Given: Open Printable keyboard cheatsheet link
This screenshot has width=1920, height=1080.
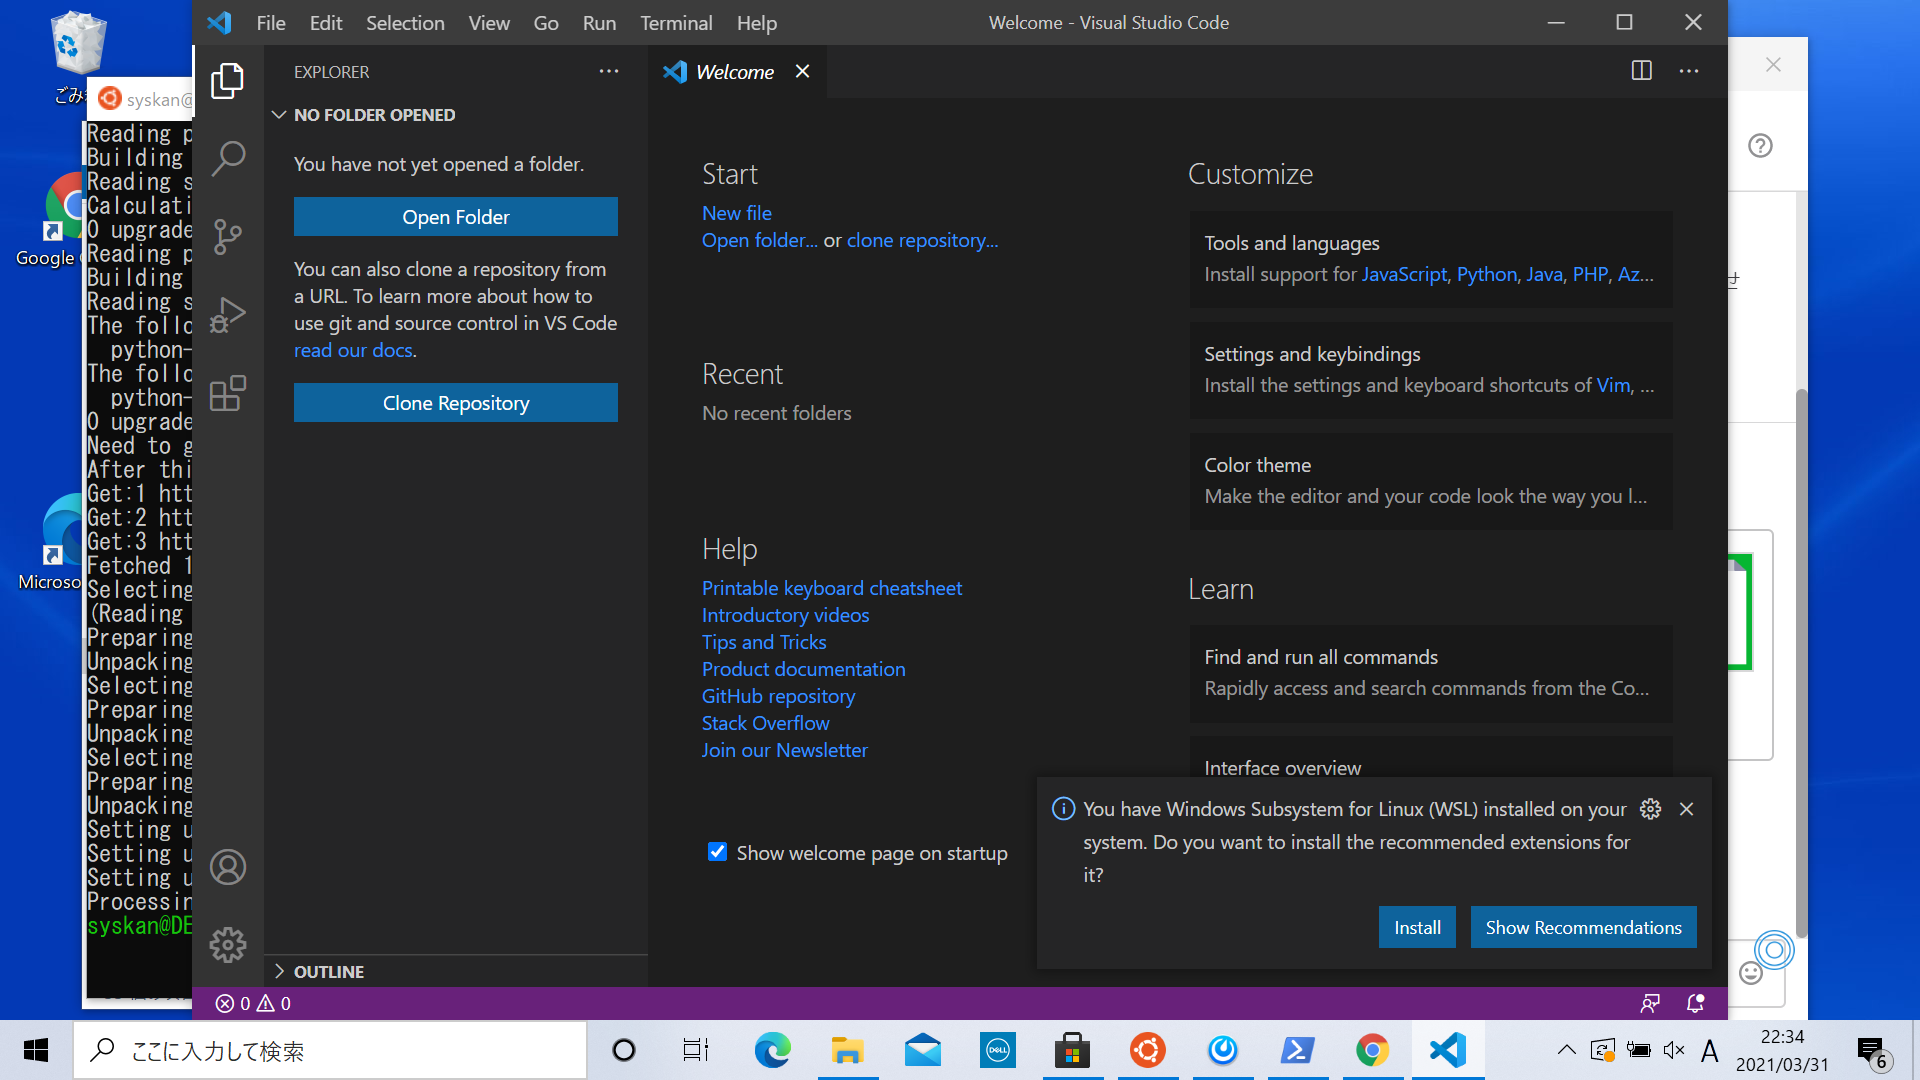Looking at the screenshot, I should (x=832, y=588).
